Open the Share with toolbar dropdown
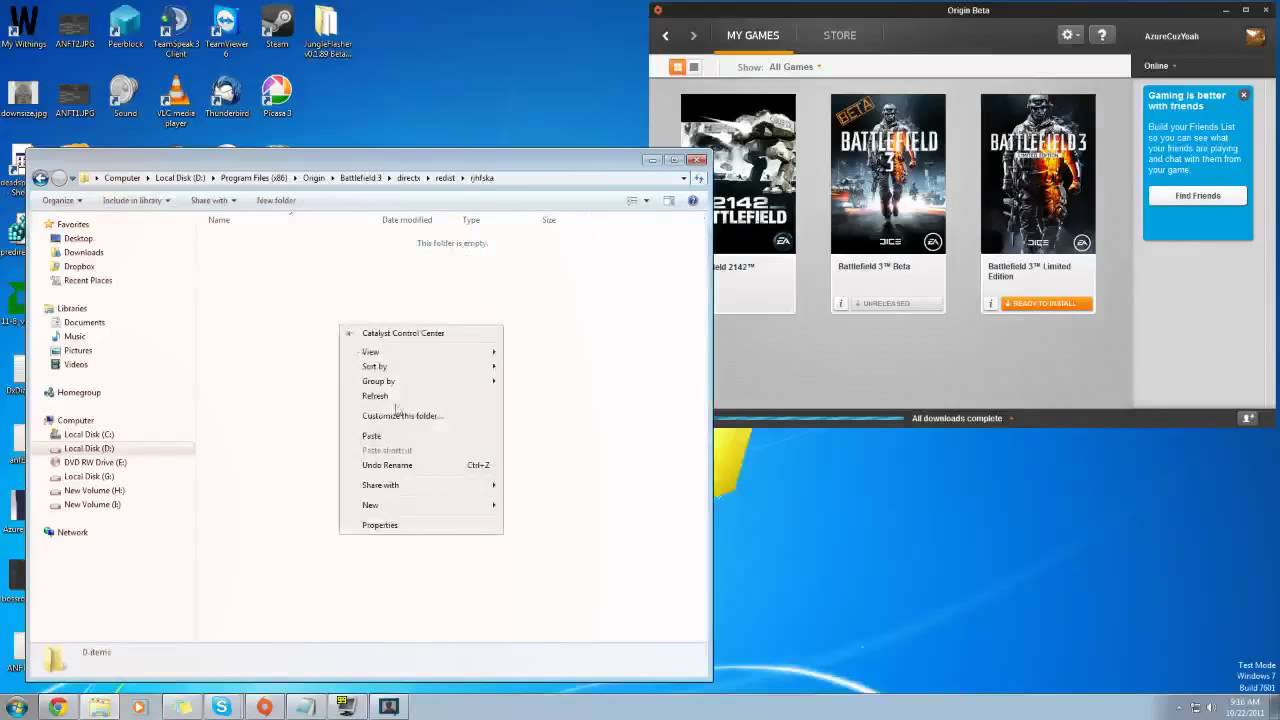Screen dimensions: 1280x720 point(213,200)
